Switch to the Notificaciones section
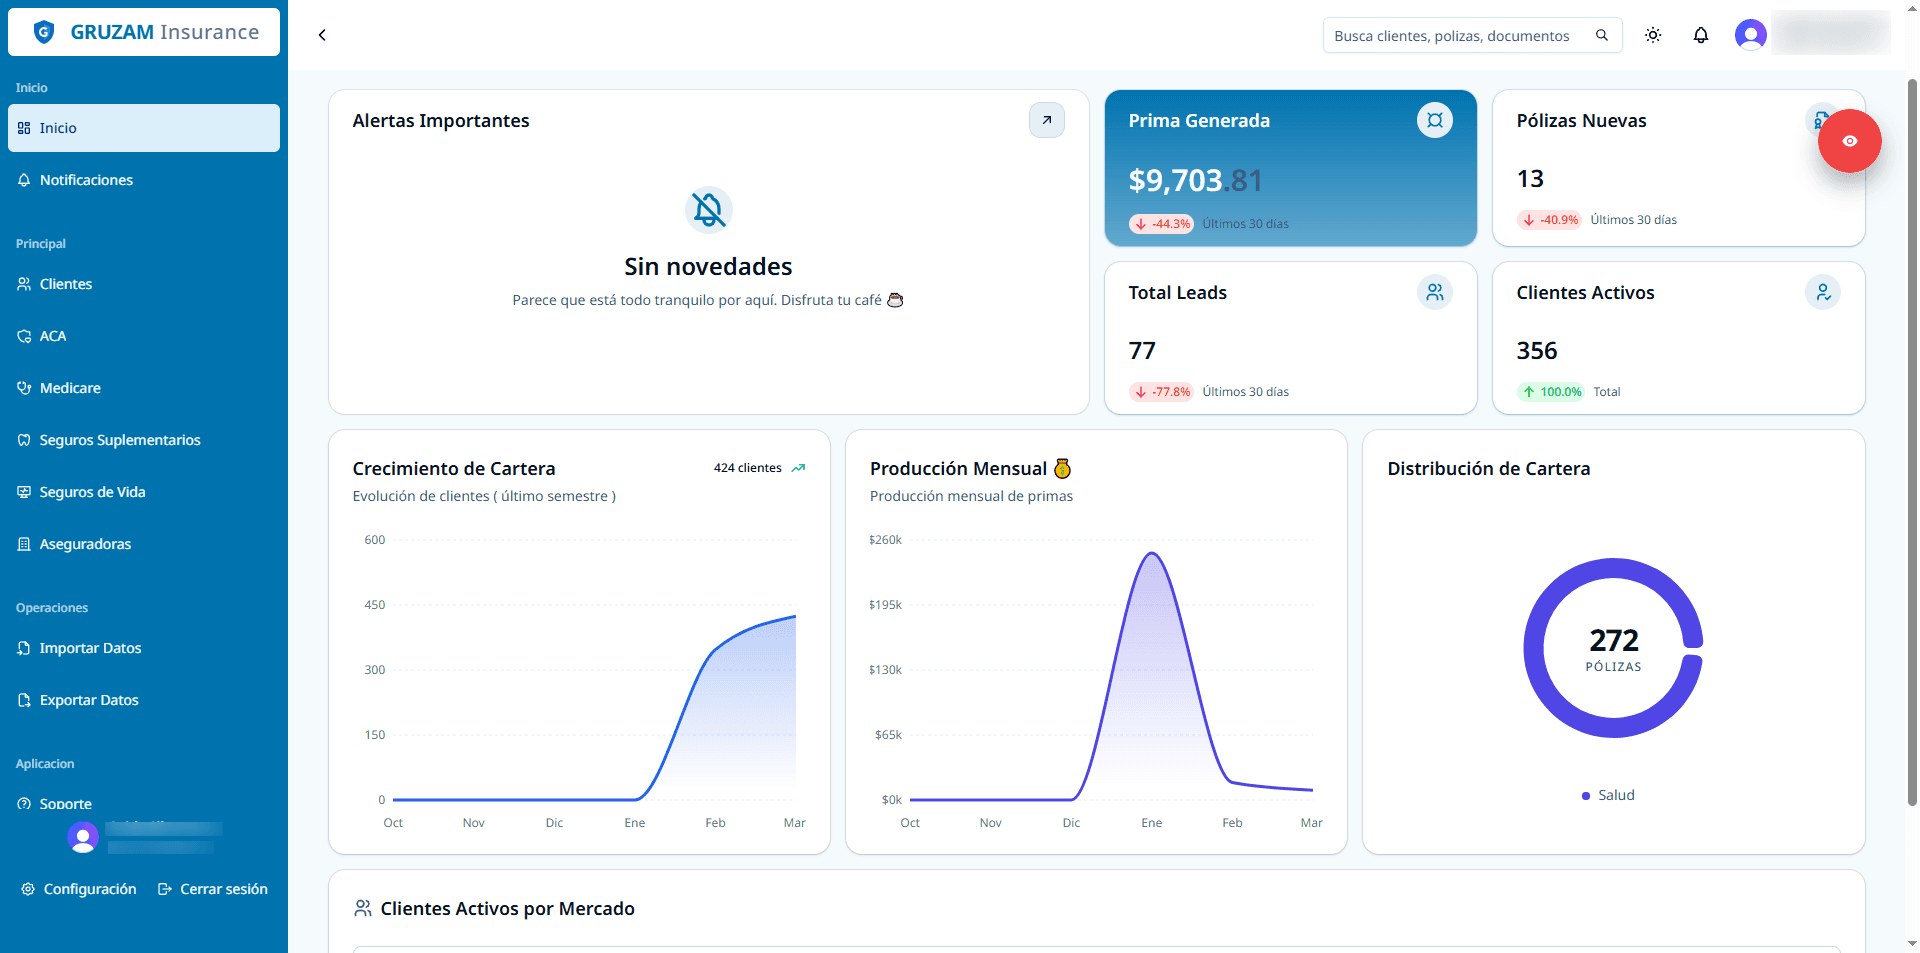Image resolution: width=1920 pixels, height=953 pixels. pos(86,180)
